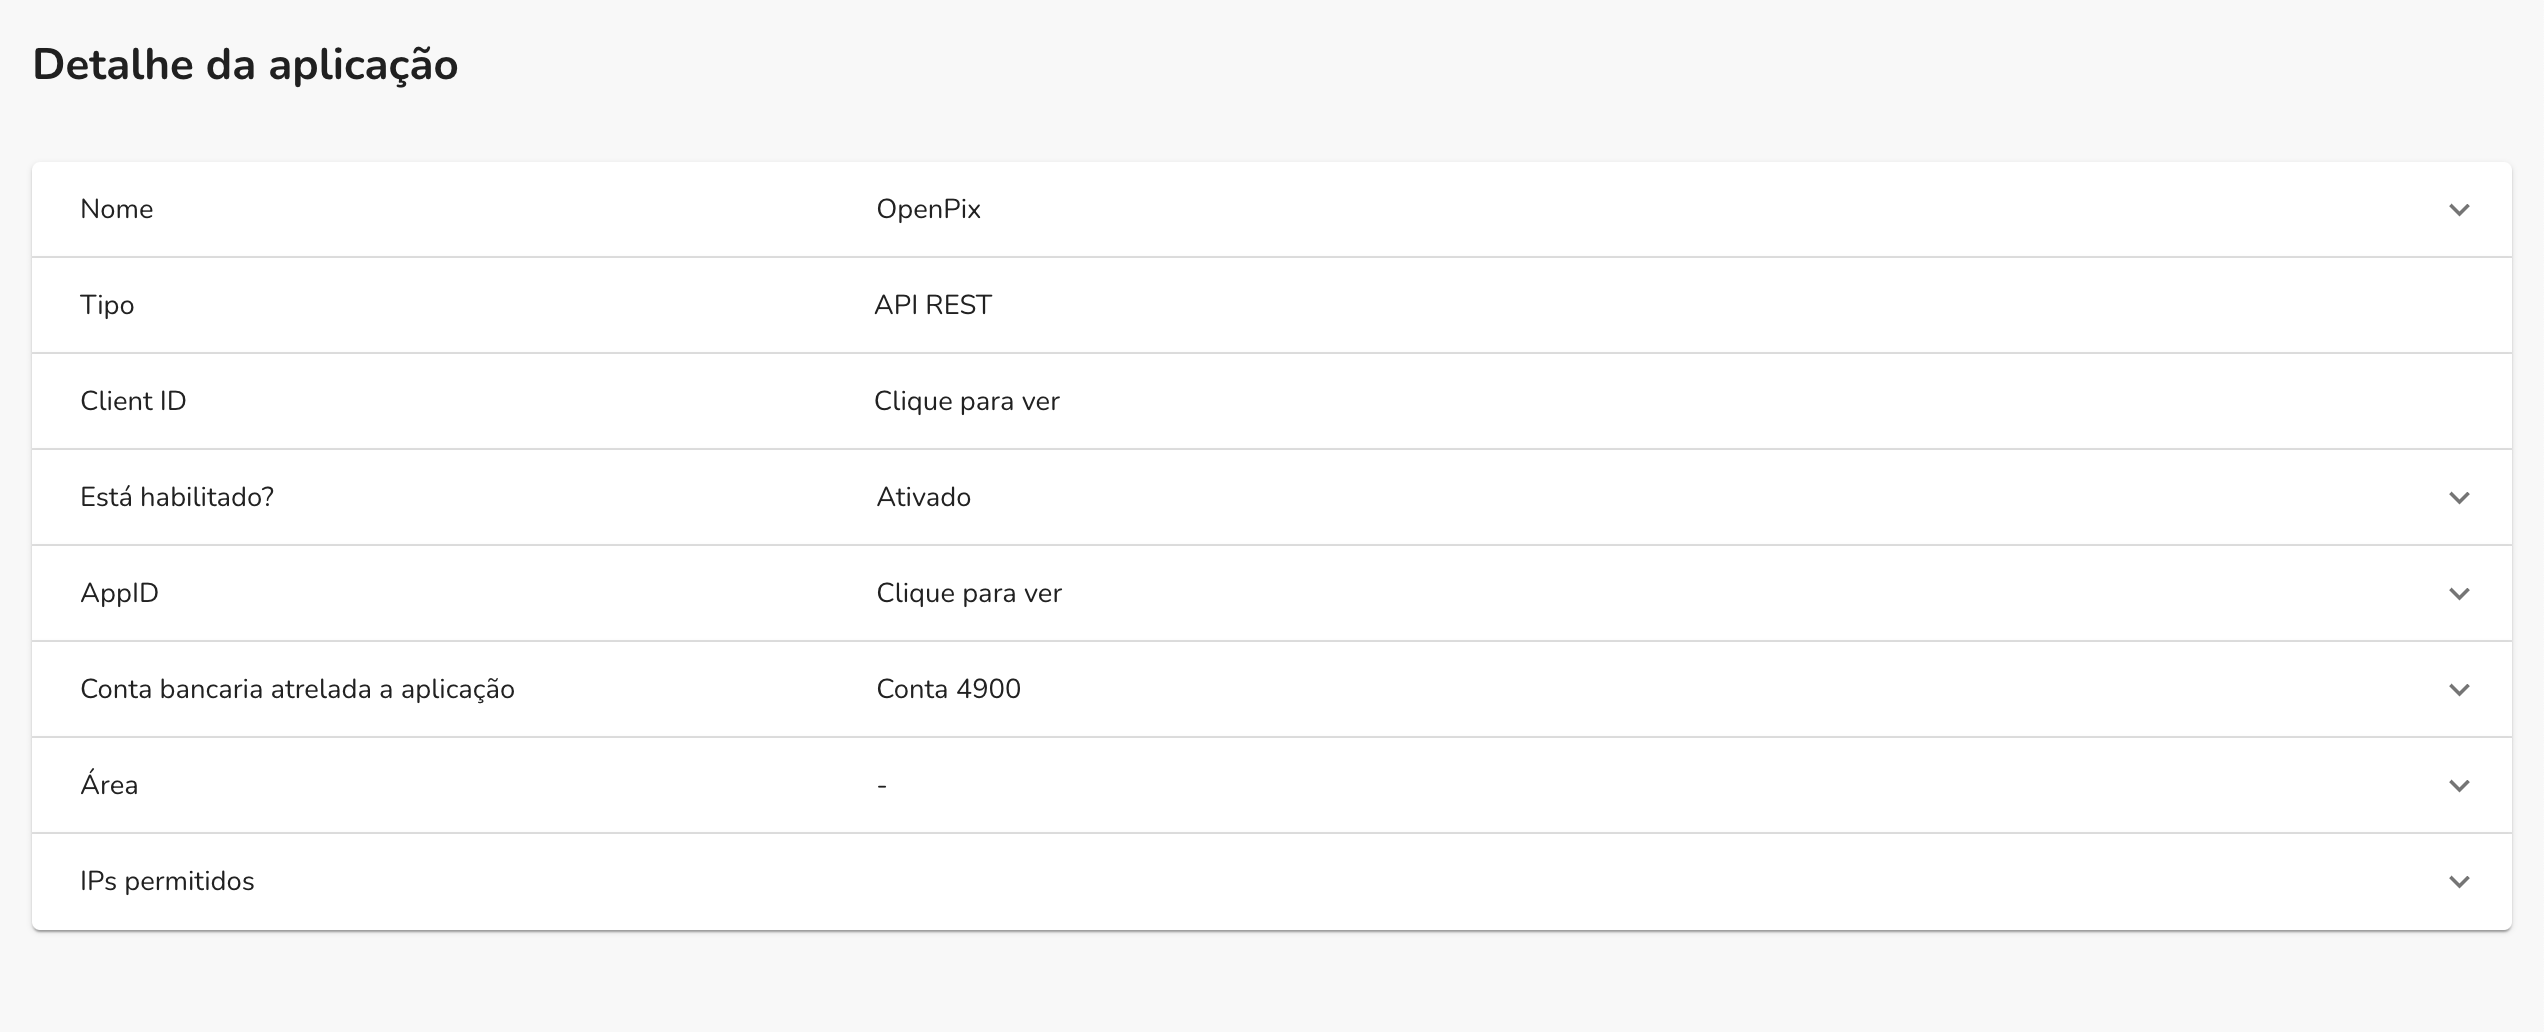
Task: Select the Nome row label
Action: click(116, 209)
